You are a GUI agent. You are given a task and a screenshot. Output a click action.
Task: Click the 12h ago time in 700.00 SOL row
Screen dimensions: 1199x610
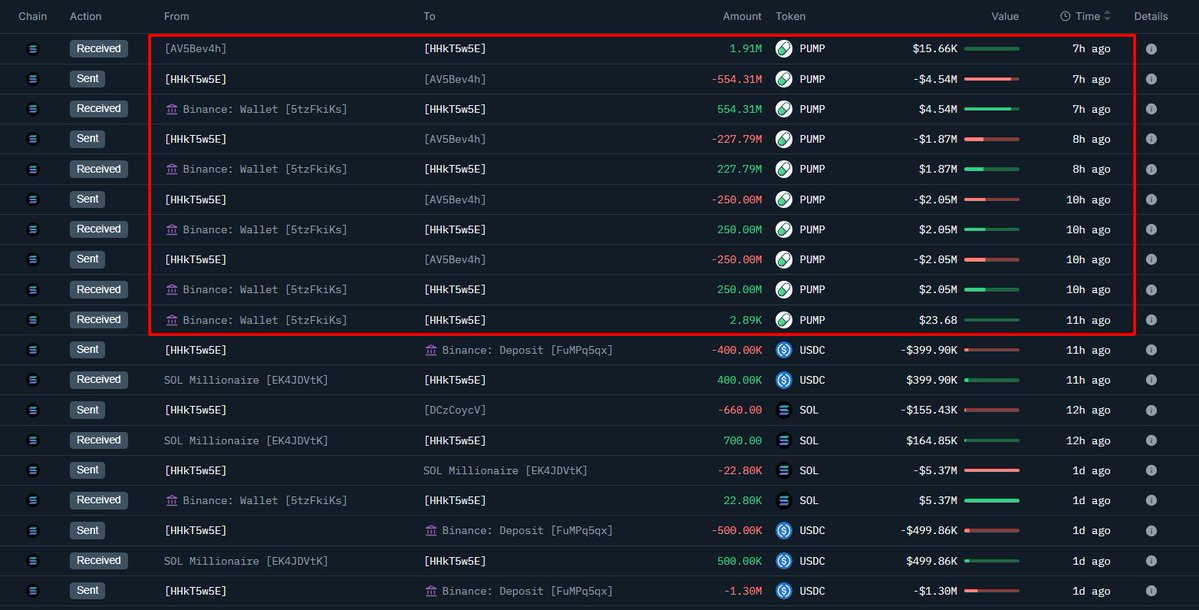(1088, 440)
